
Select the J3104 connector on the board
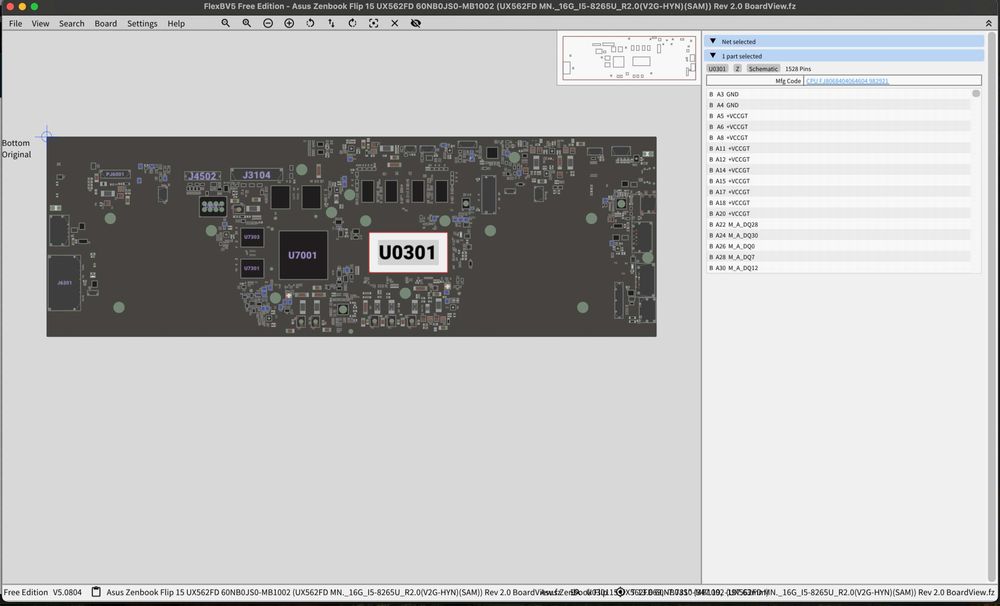[256, 175]
